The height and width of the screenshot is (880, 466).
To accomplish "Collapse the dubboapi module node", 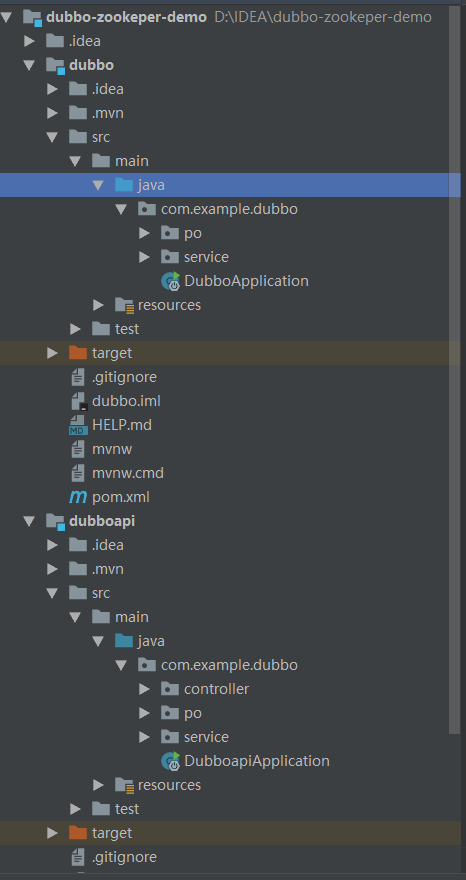I will pyautogui.click(x=29, y=521).
